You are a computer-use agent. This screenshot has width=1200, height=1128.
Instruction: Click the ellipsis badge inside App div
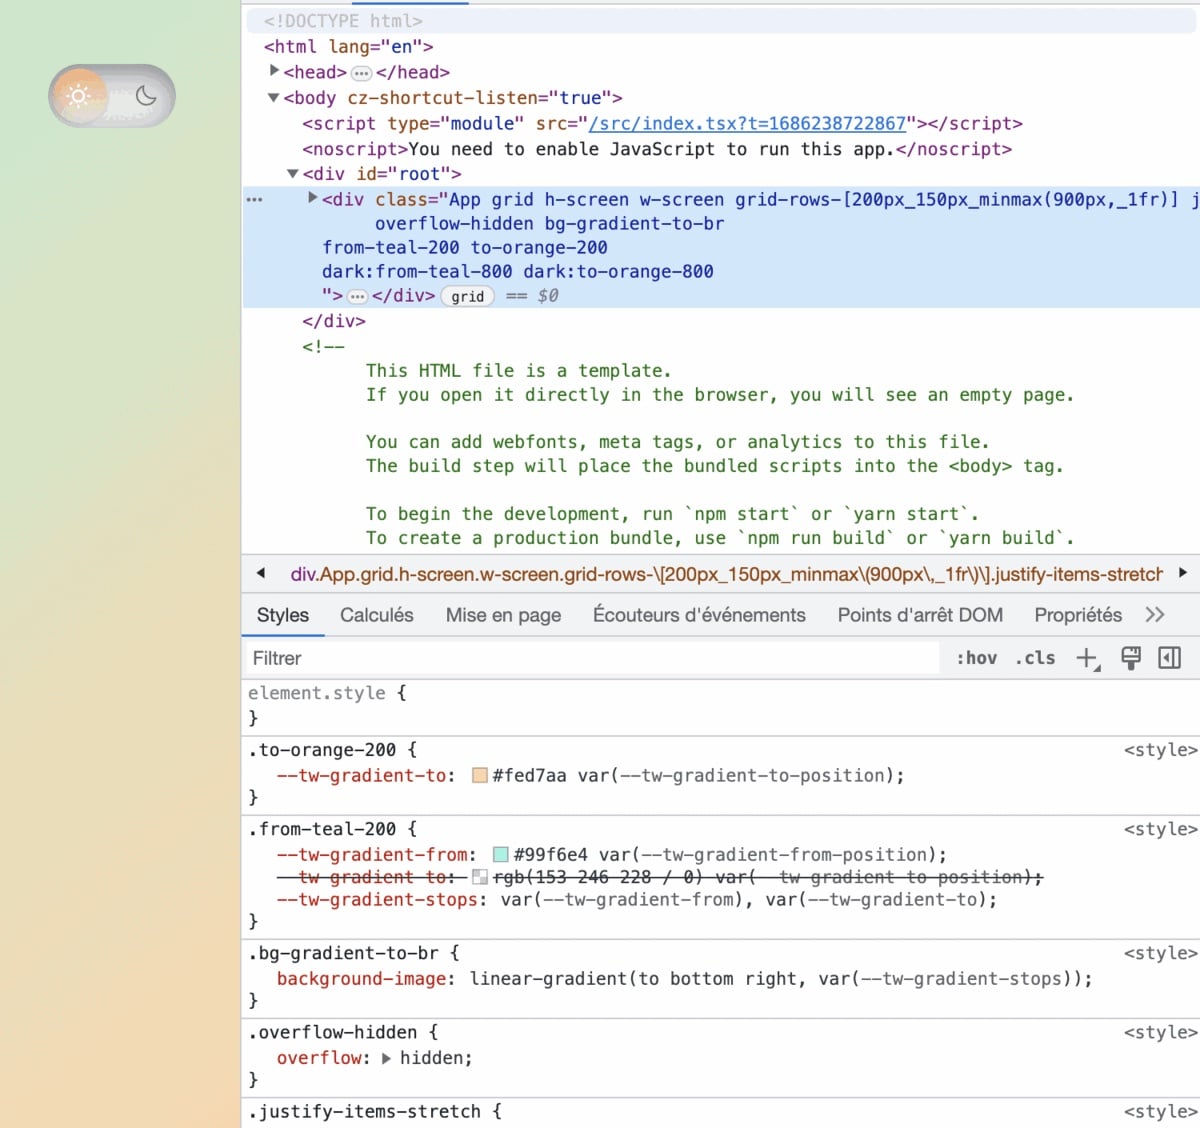coord(357,296)
